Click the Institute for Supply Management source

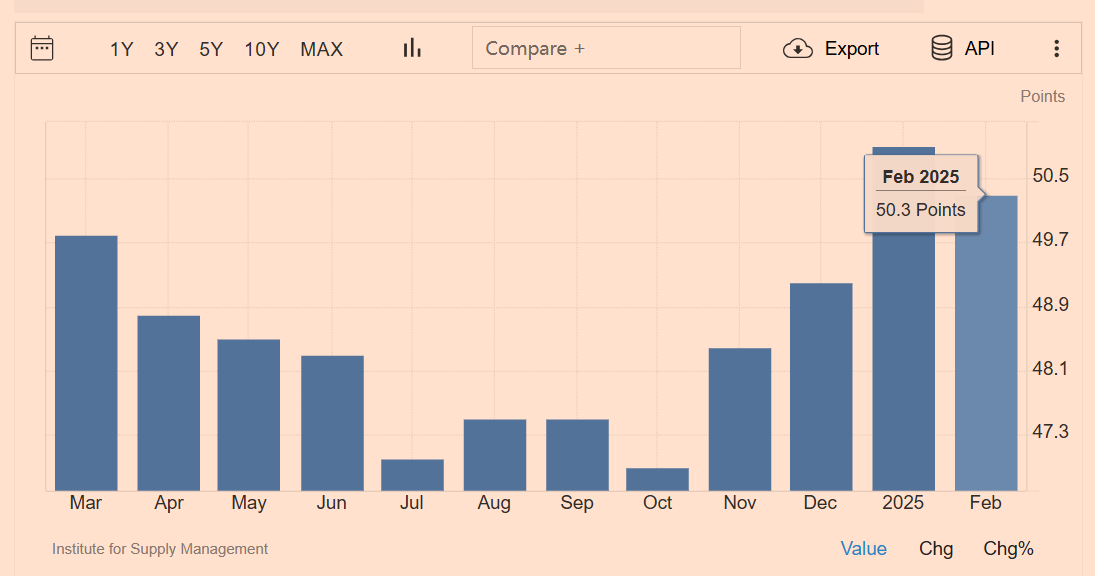160,549
